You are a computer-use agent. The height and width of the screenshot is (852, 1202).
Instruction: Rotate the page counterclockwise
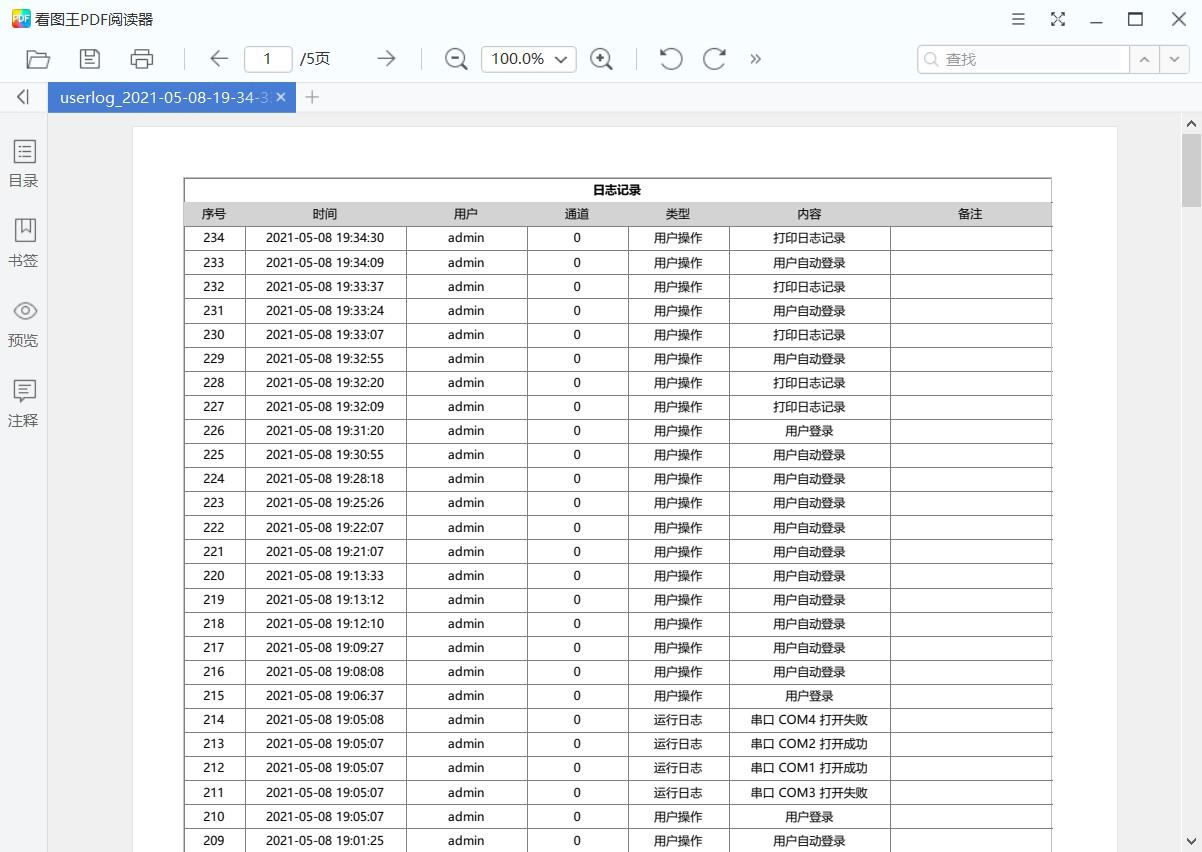[x=671, y=59]
